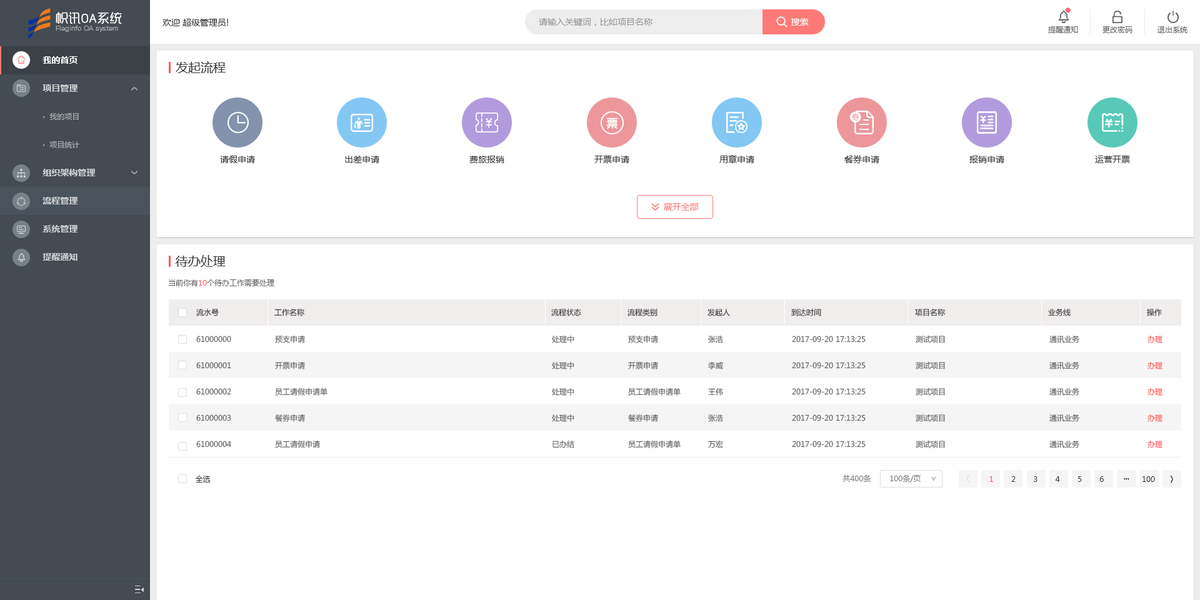The width and height of the screenshot is (1200, 600).
Task: Click 已办结 status in row 61000004
Action: pos(563,444)
